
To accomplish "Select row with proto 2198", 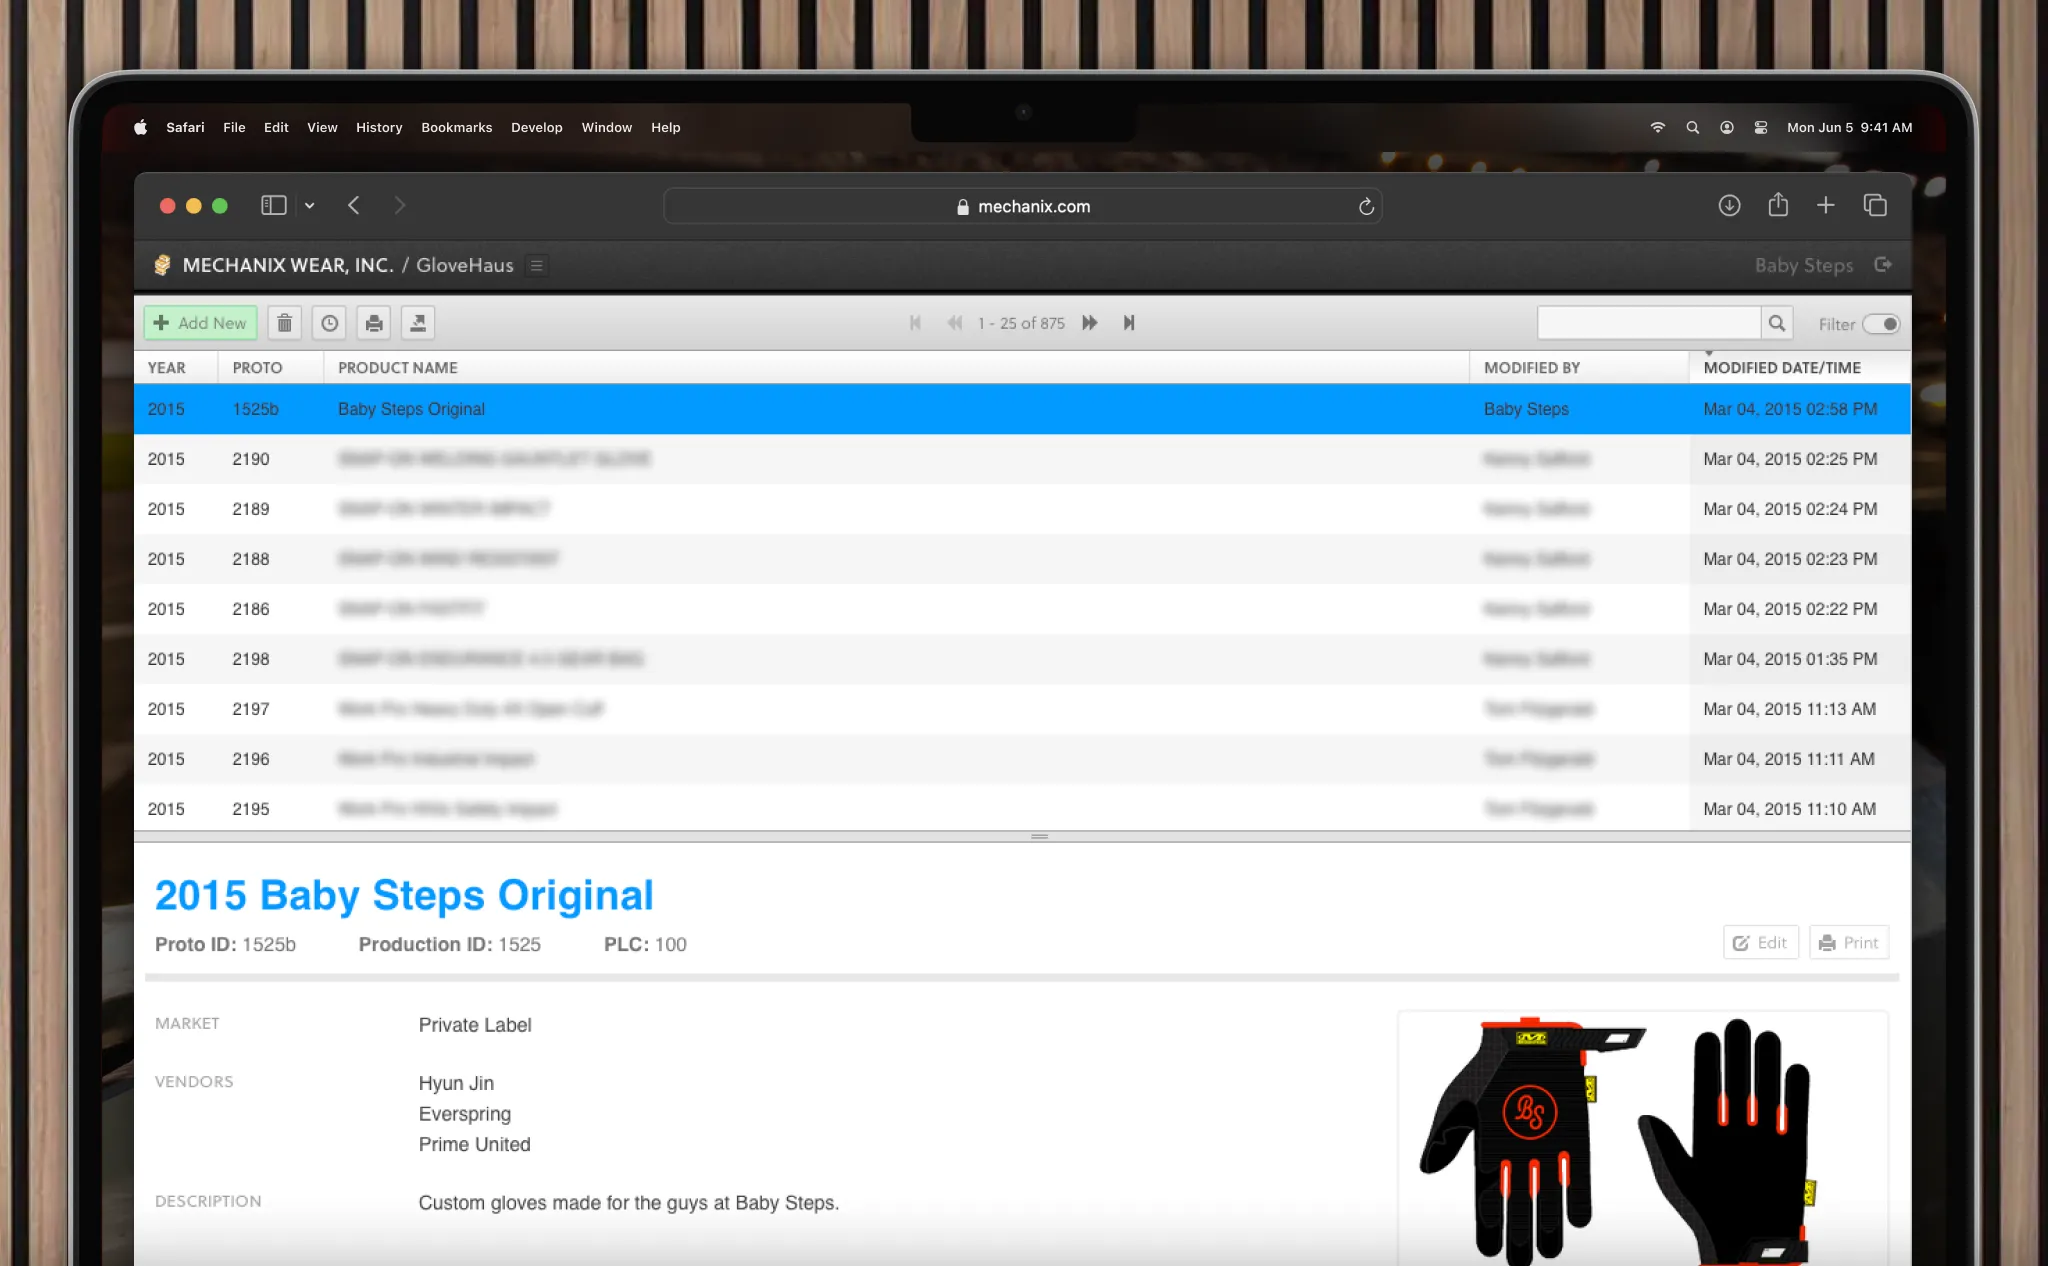I will (1022, 659).
